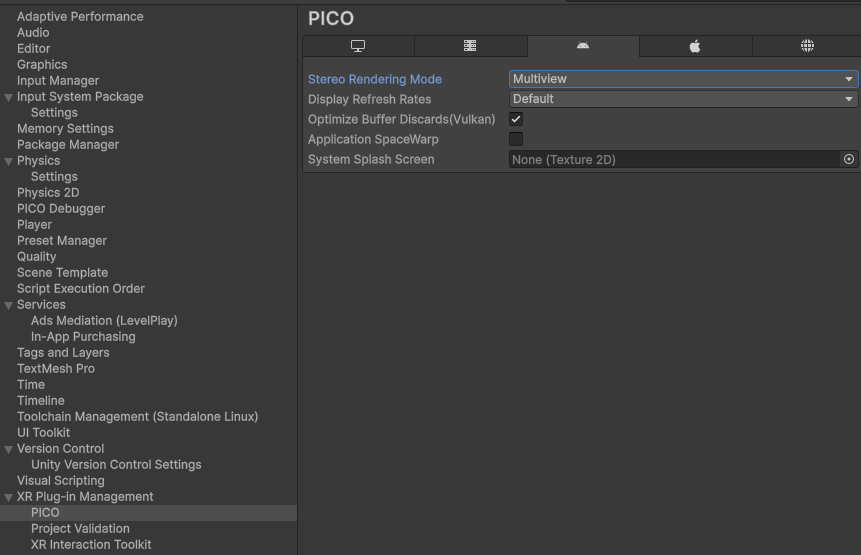Image resolution: width=861 pixels, height=555 pixels.
Task: Open Audio settings
Action: pos(33,32)
